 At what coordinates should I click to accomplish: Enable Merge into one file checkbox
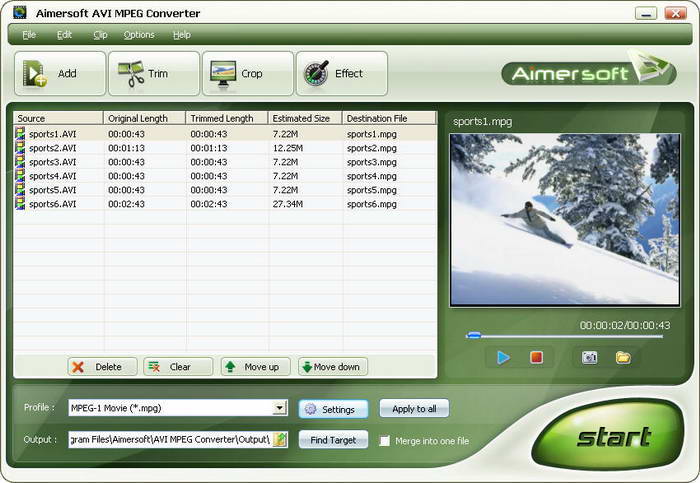[384, 441]
